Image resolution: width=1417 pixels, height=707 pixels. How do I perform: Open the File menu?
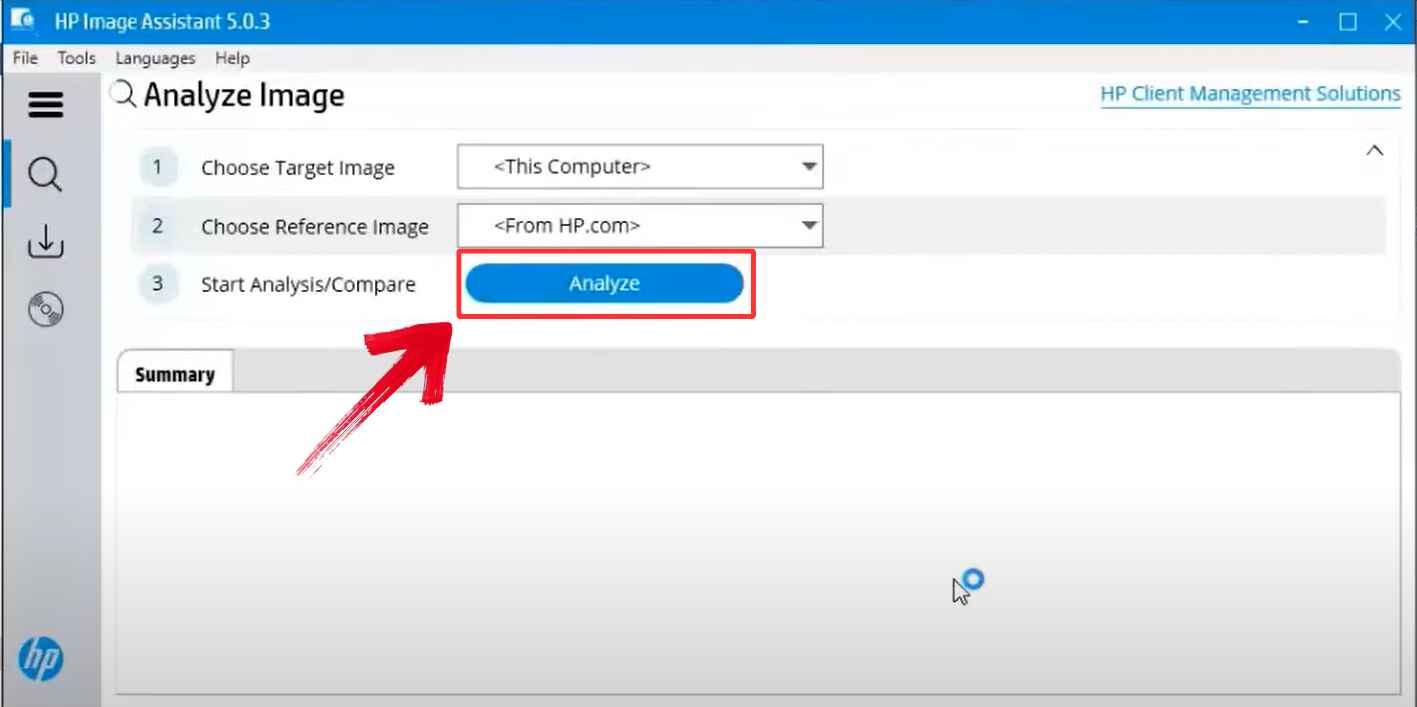coord(25,58)
